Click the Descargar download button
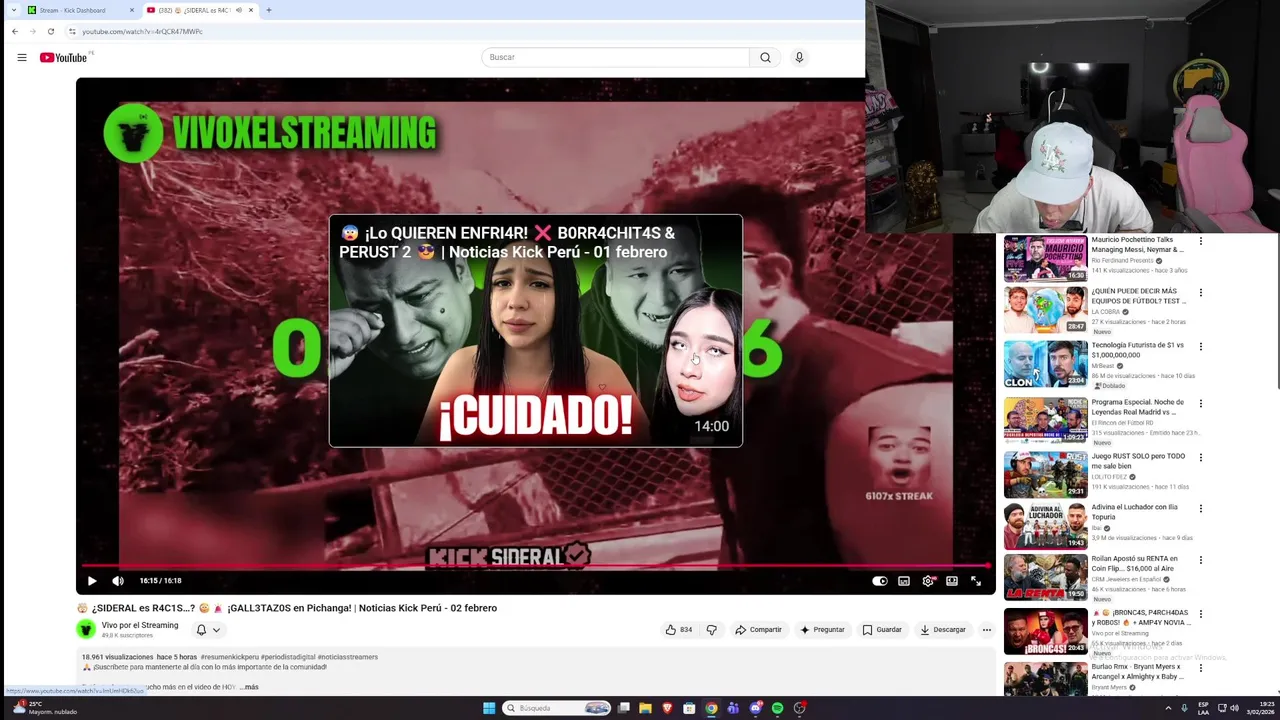Screen dimensions: 1280x720 tap(943, 630)
